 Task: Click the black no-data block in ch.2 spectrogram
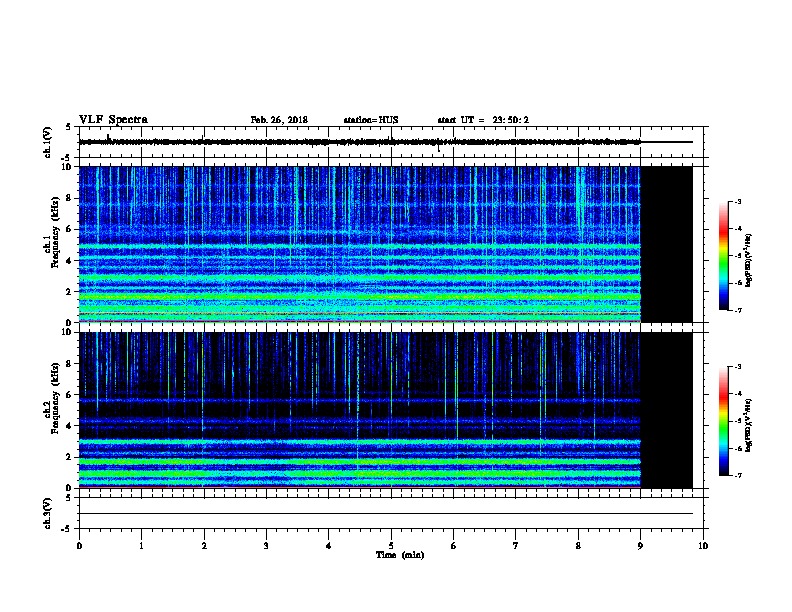667,410
